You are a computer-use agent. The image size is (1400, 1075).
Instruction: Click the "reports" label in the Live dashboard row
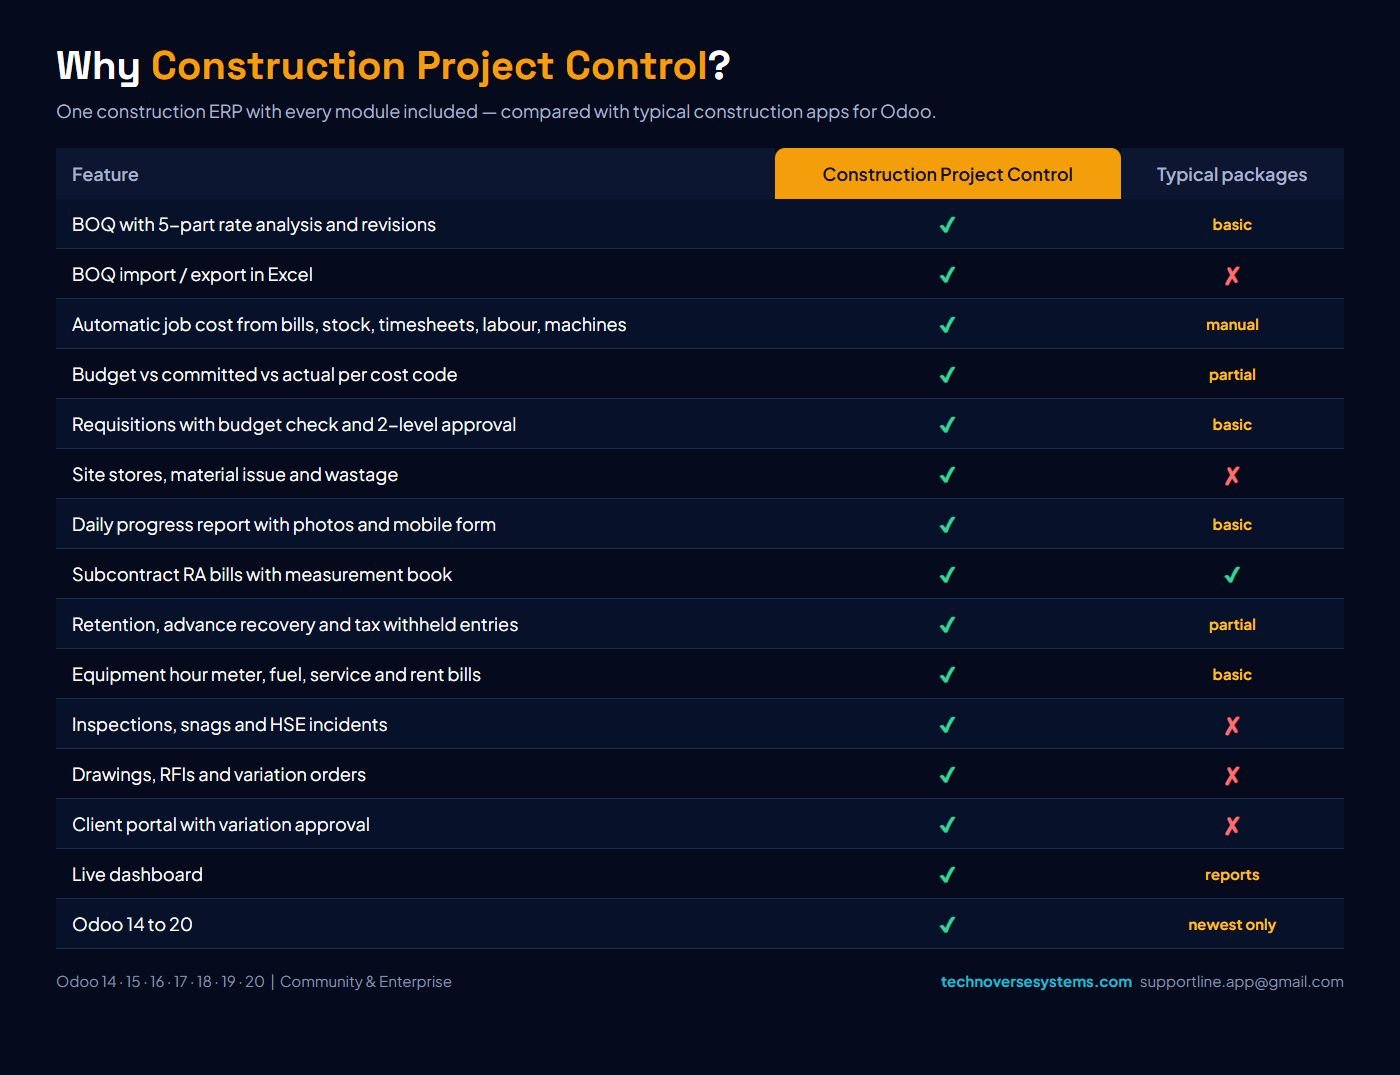(1232, 875)
